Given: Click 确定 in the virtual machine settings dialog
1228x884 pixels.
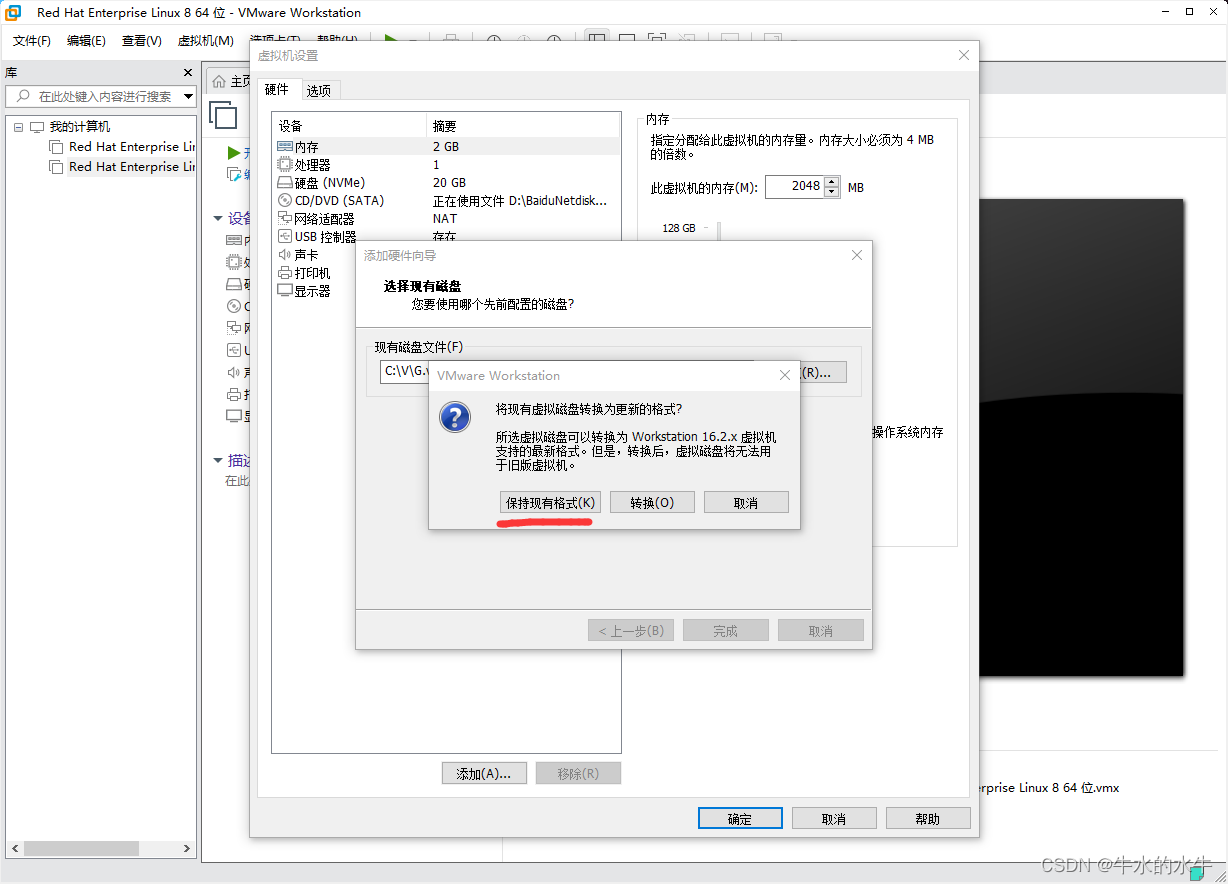Looking at the screenshot, I should [x=740, y=818].
